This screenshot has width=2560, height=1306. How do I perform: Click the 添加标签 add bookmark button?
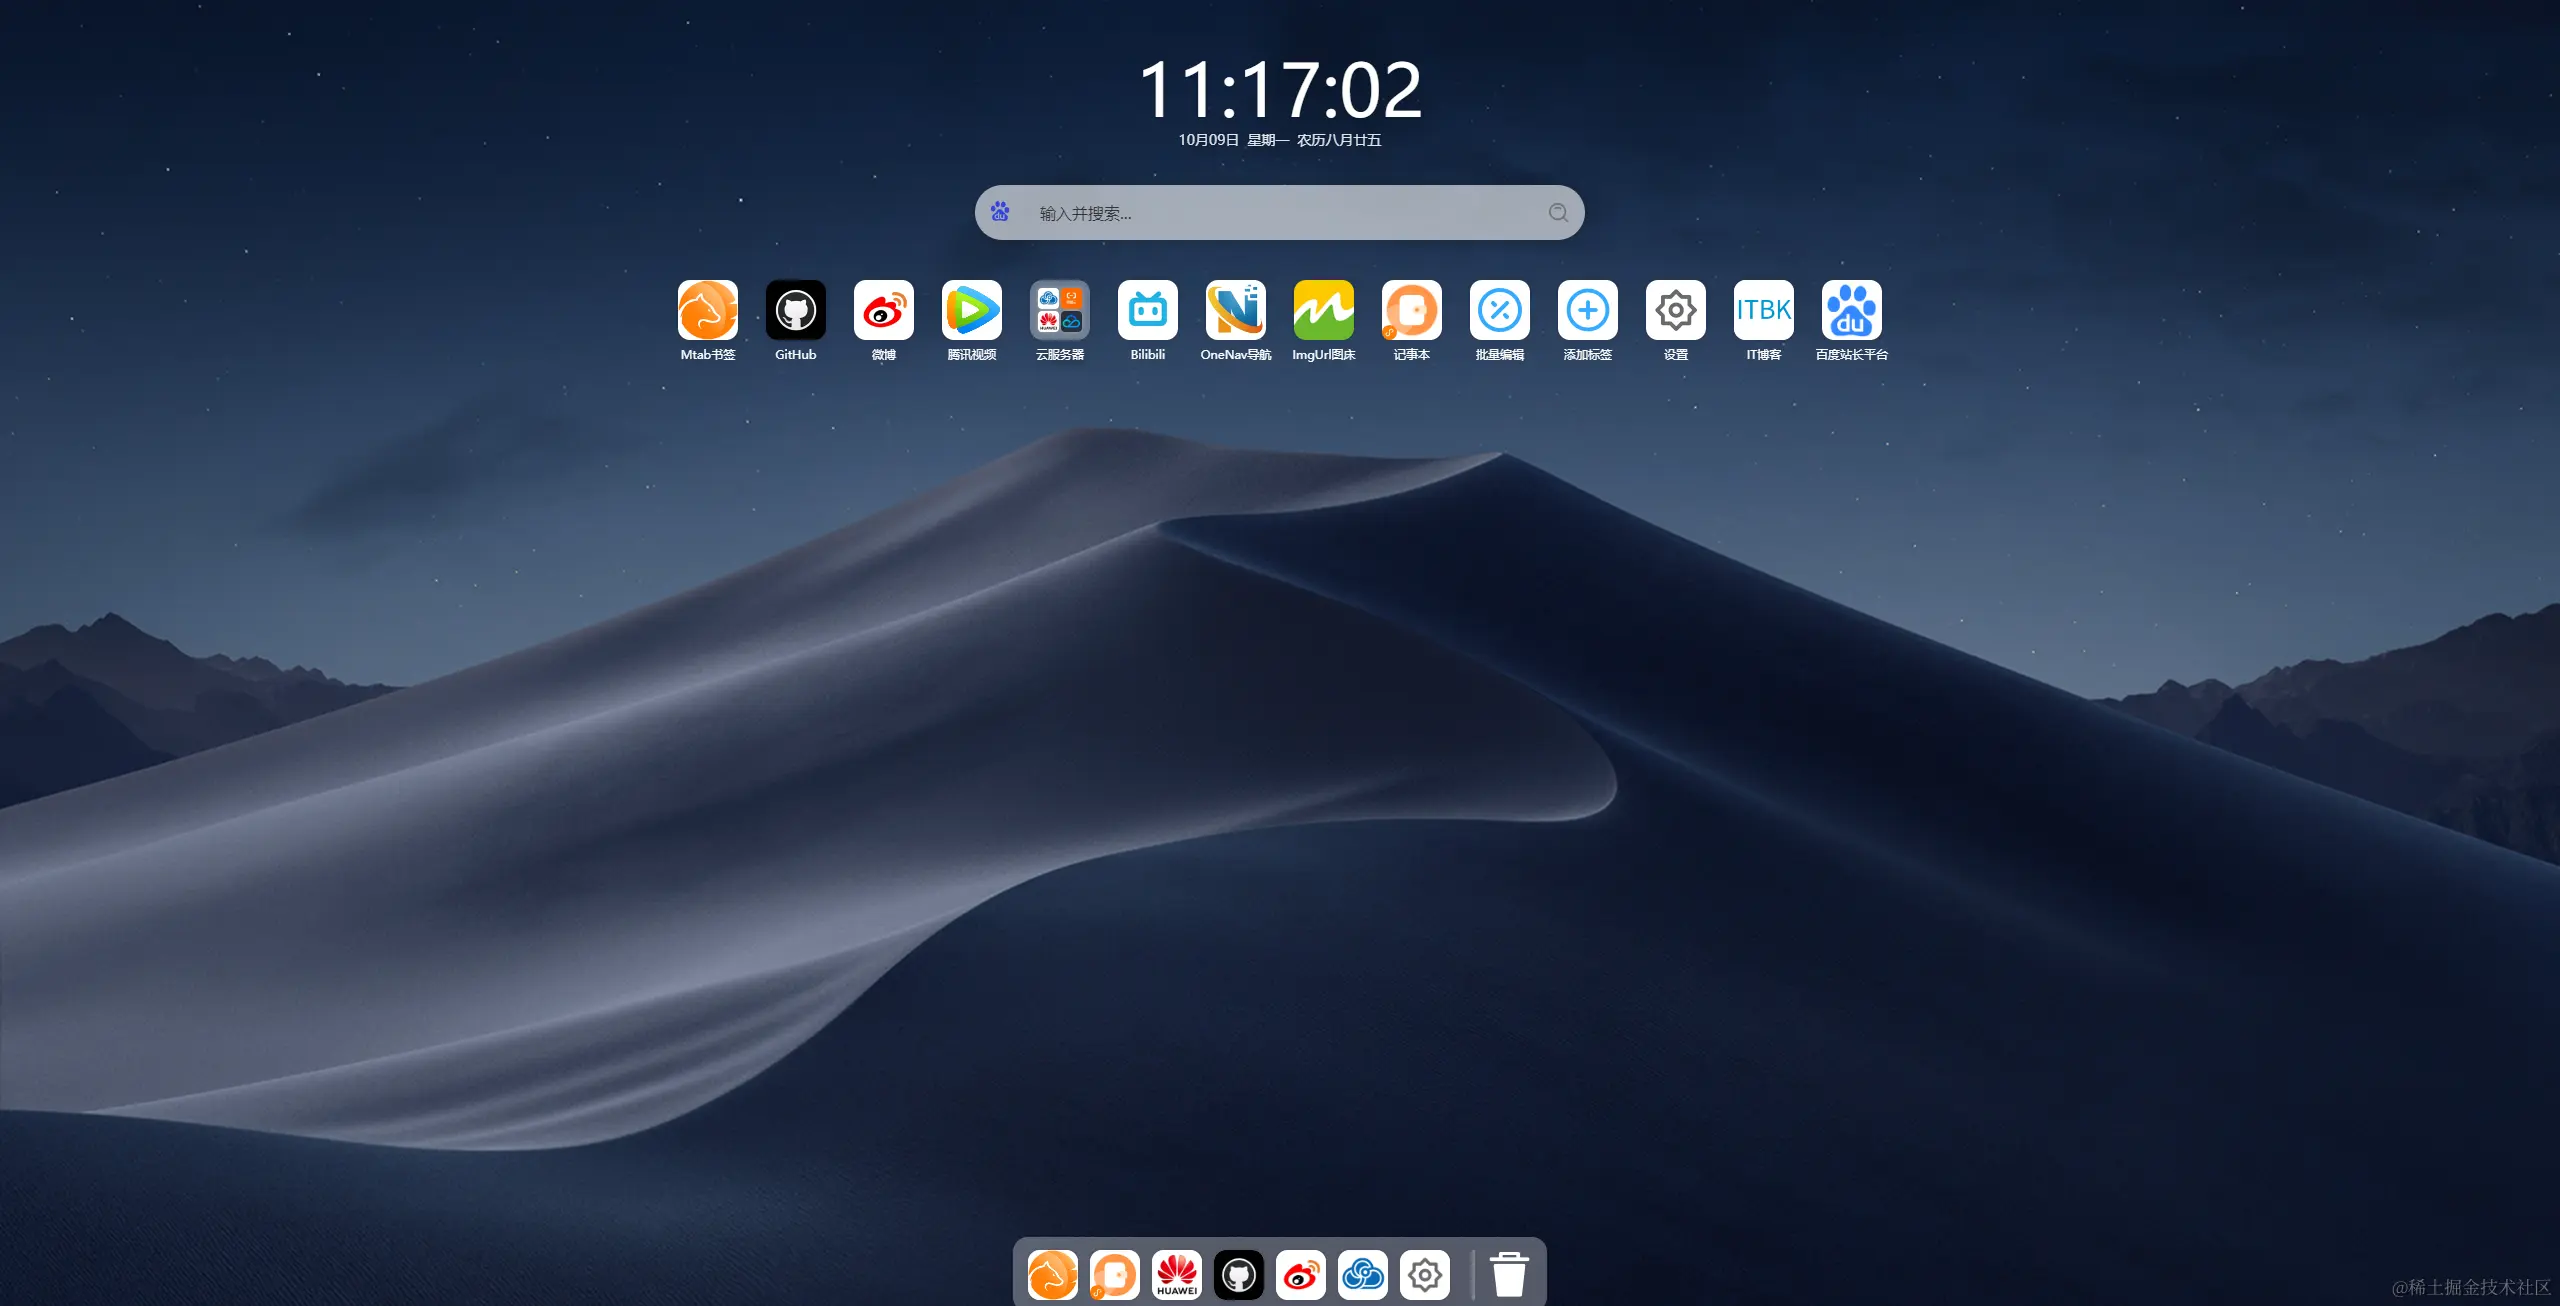[x=1587, y=310]
